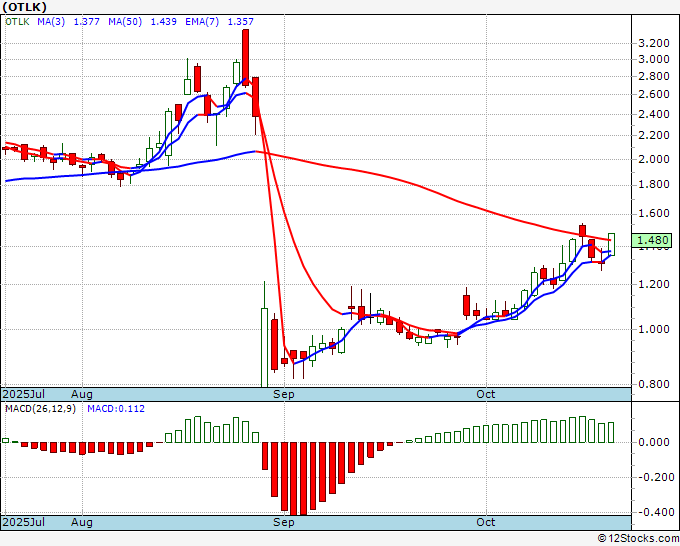Click the 1.800 price axis label
This screenshot has width=680, height=546.
[654, 184]
